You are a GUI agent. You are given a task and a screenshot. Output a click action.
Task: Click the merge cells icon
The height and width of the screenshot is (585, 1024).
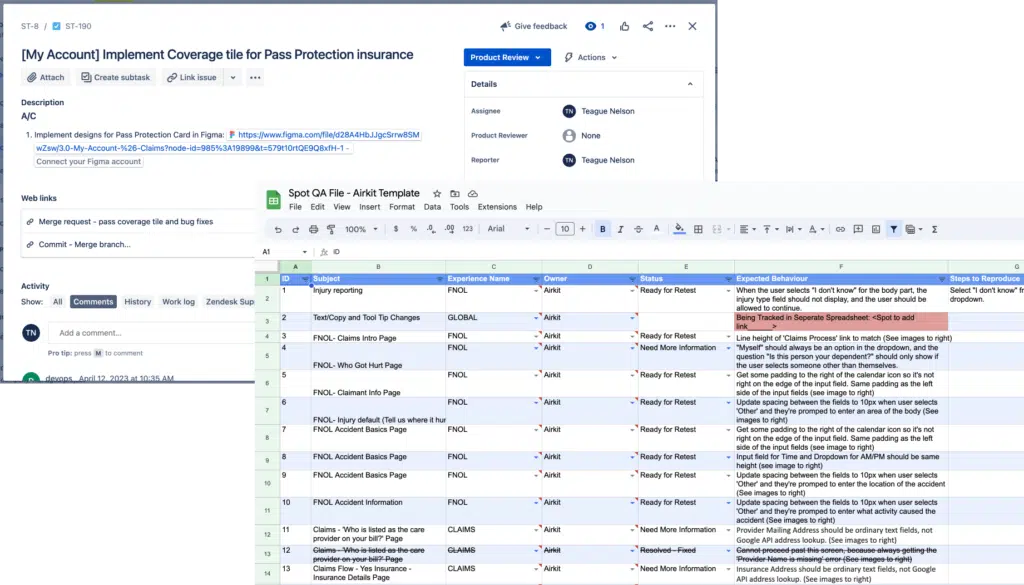717,229
